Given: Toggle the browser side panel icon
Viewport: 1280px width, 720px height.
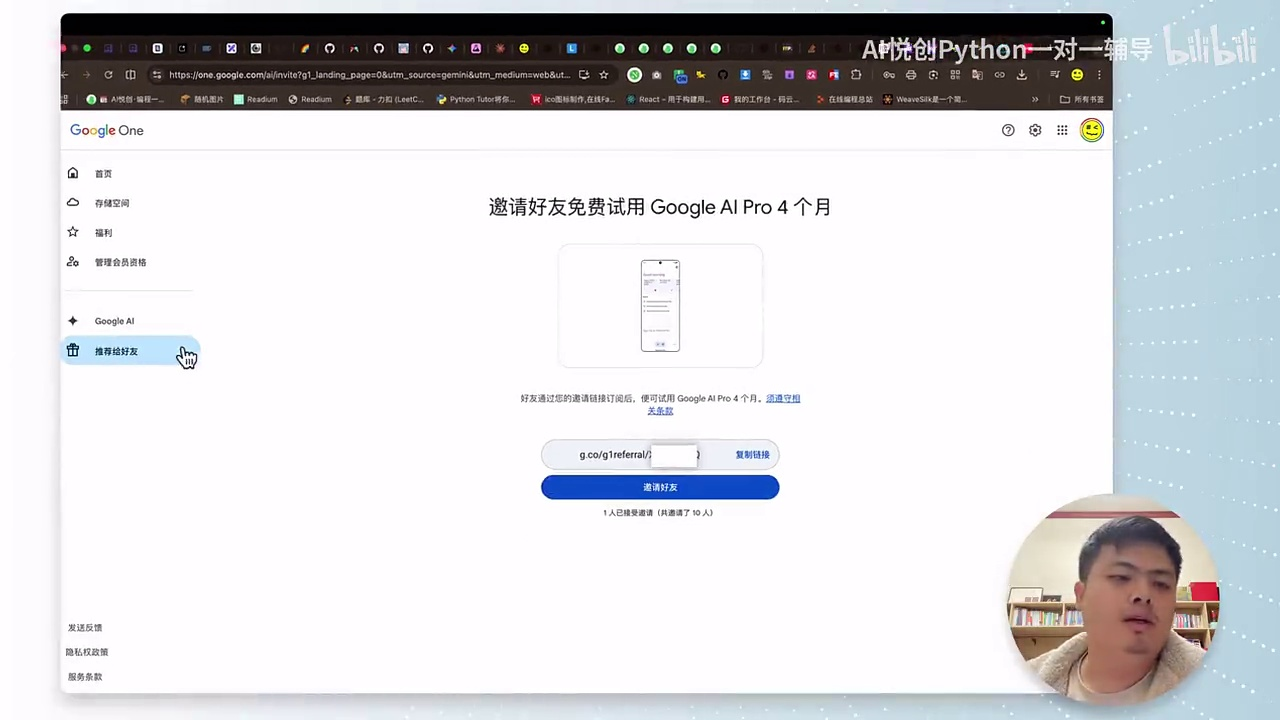Looking at the screenshot, I should pos(130,74).
